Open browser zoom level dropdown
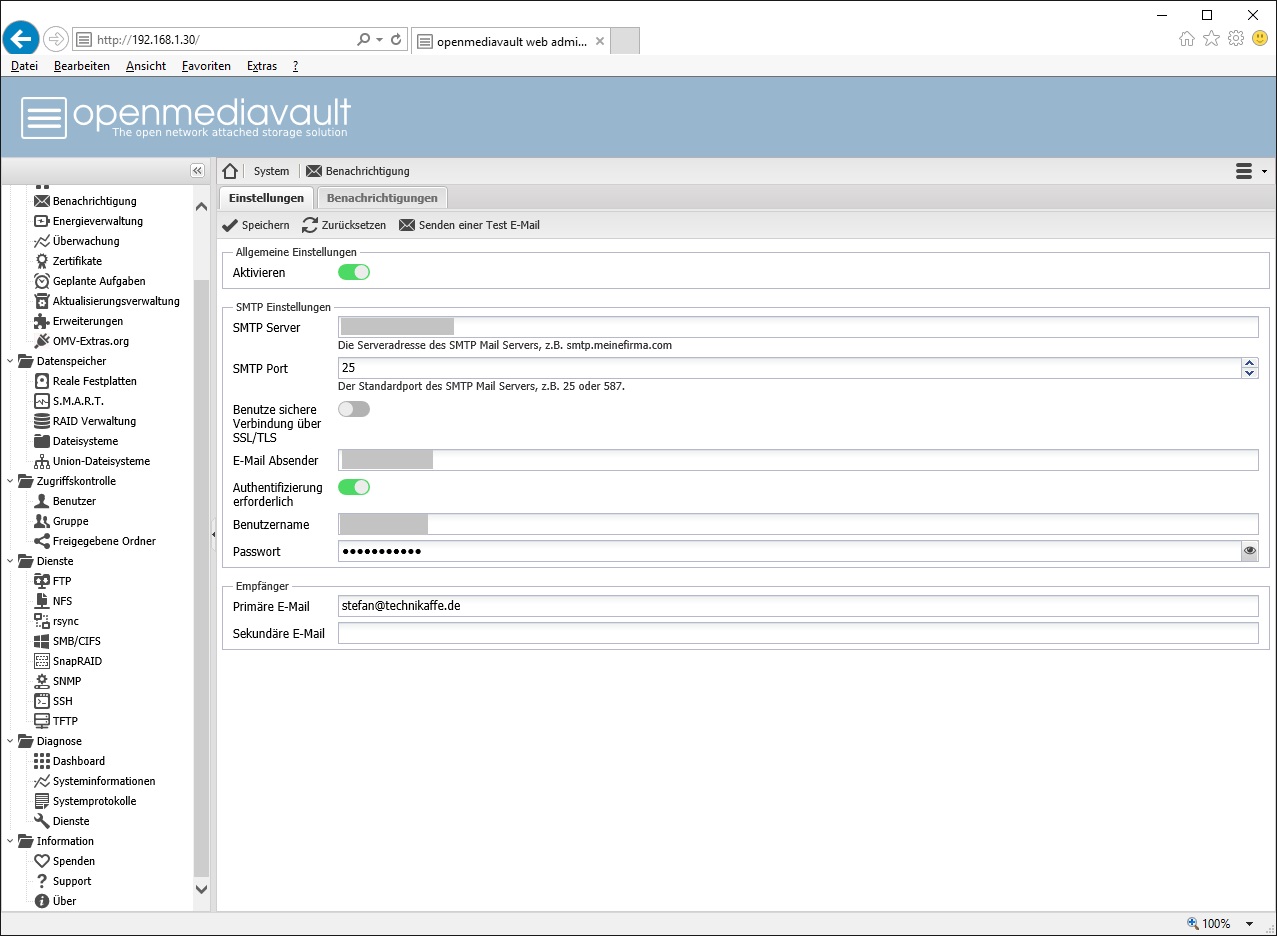1277x936 pixels. pos(1249,924)
